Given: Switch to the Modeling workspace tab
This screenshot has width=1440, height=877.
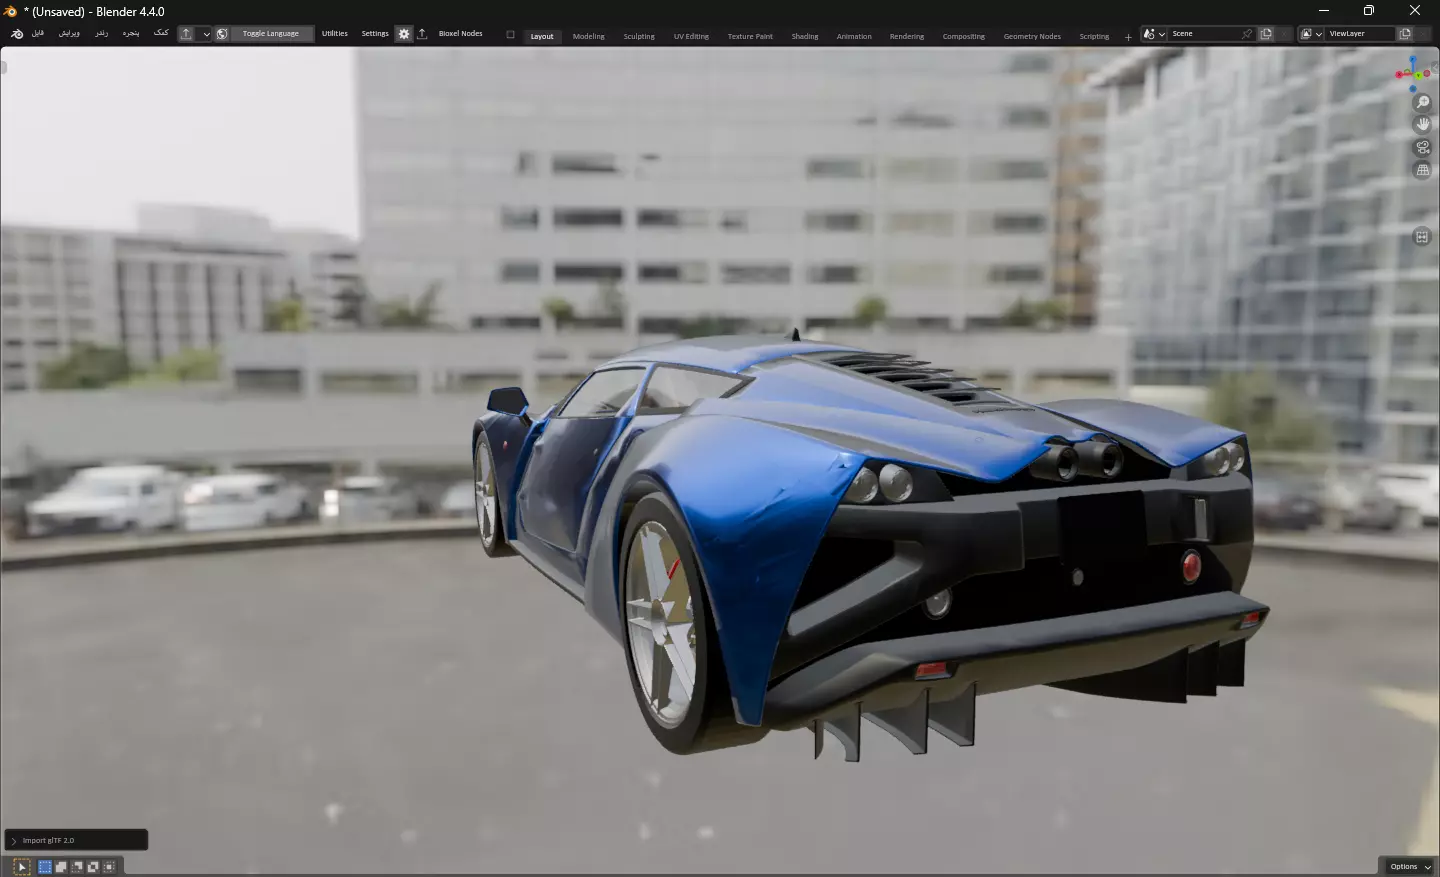Looking at the screenshot, I should click(x=589, y=36).
